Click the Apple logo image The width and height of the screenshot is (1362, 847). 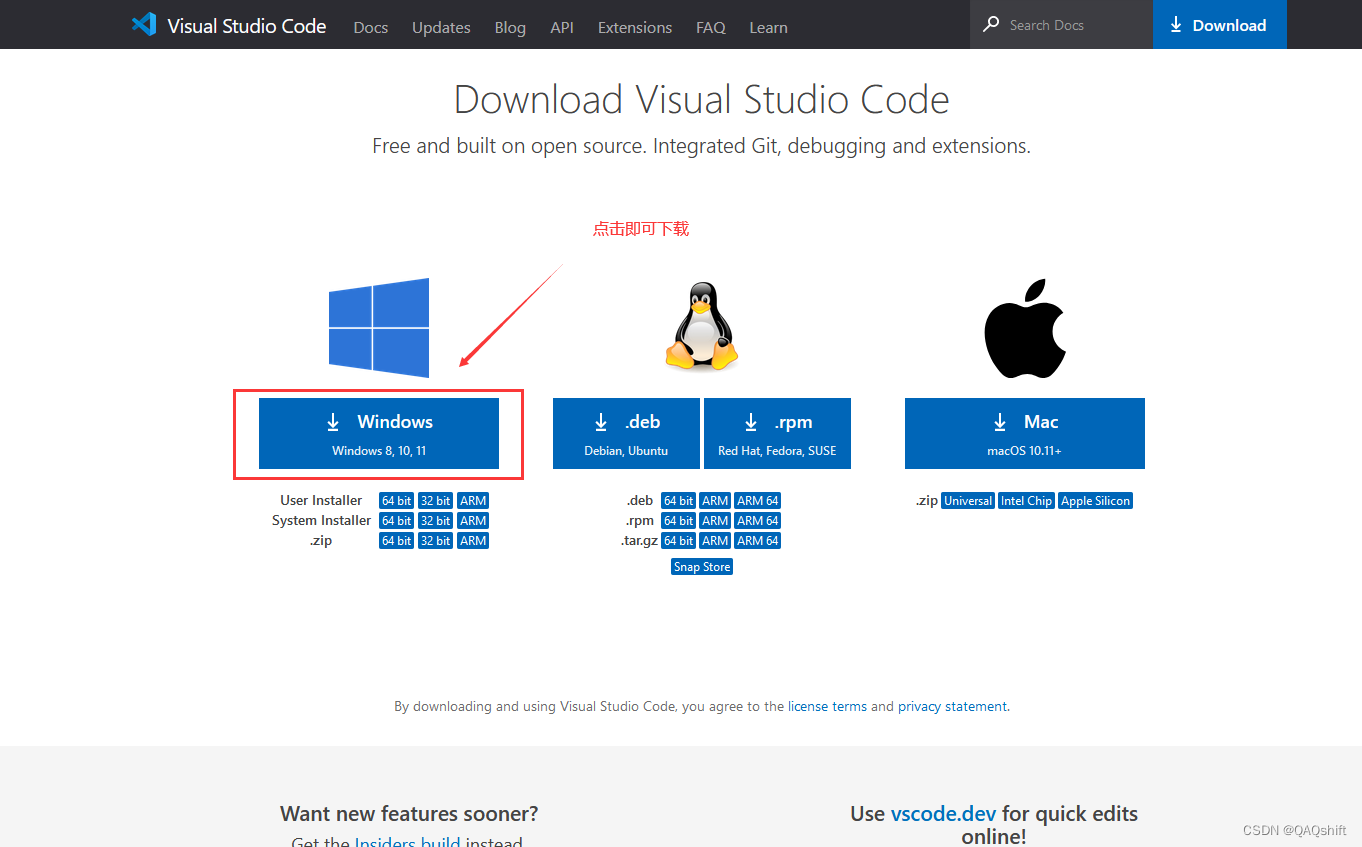(x=1025, y=328)
